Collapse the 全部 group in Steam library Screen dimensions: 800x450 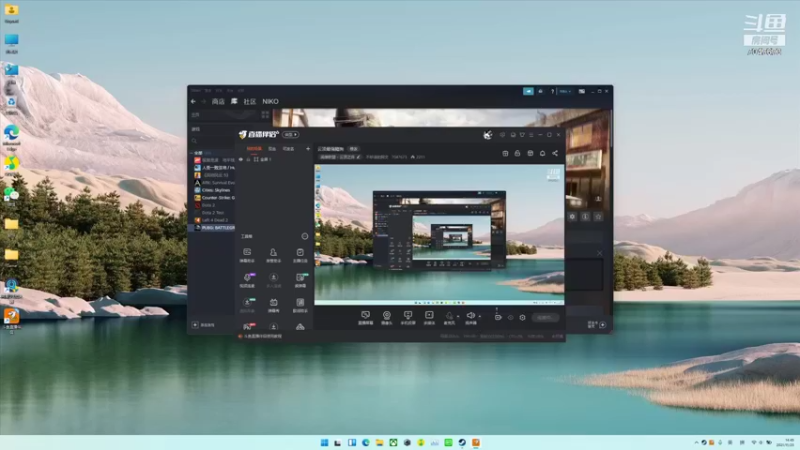point(192,153)
